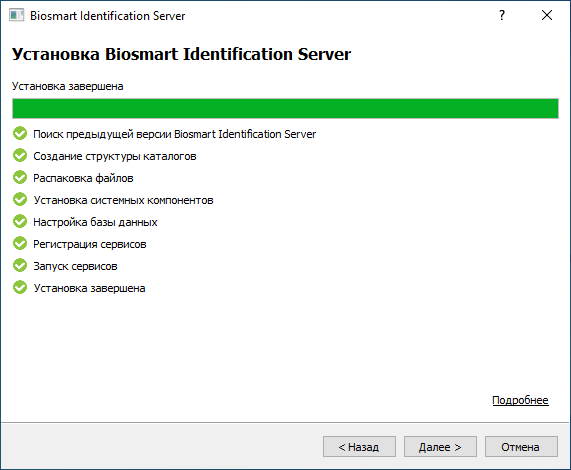The height and width of the screenshot is (470, 571).
Task: Click checkmark icon beside 'Создание структуры каталогов'
Action: pyautogui.click(x=20, y=156)
